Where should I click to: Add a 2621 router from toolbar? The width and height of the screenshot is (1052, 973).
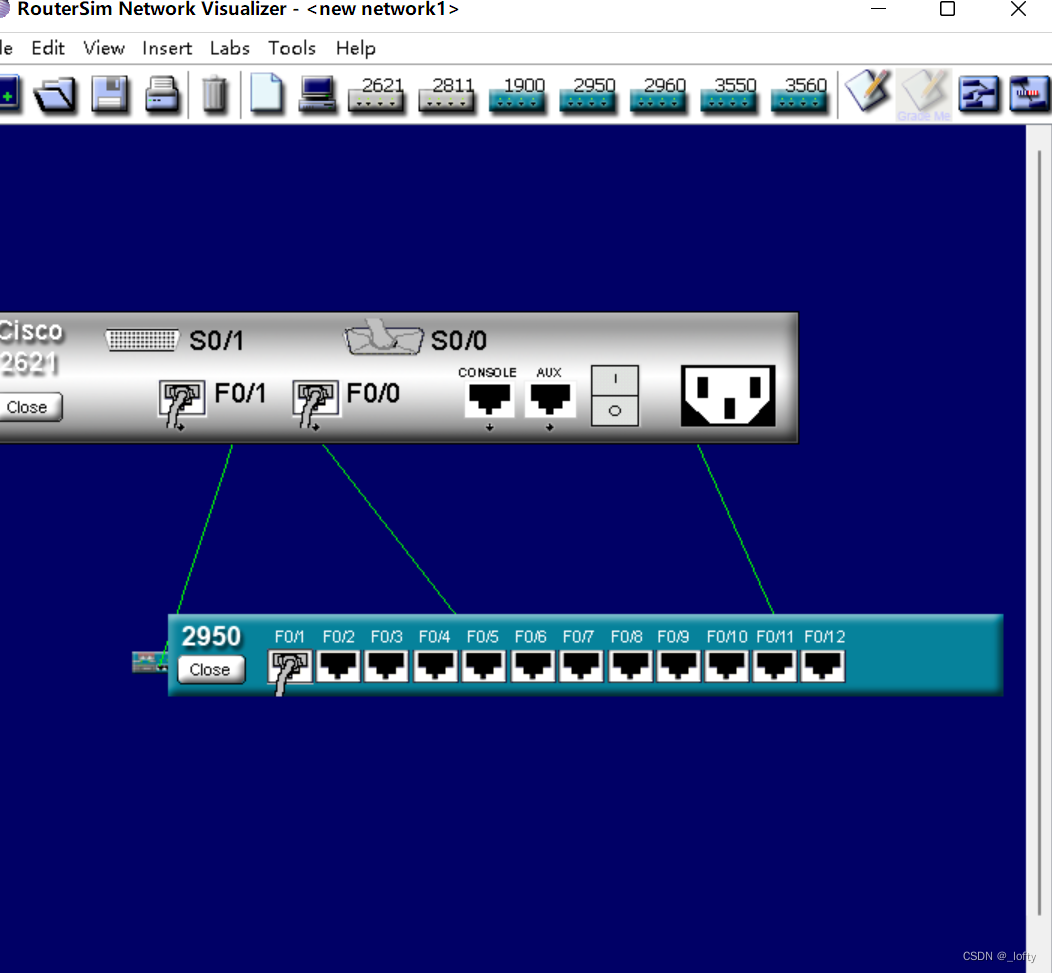pos(376,94)
